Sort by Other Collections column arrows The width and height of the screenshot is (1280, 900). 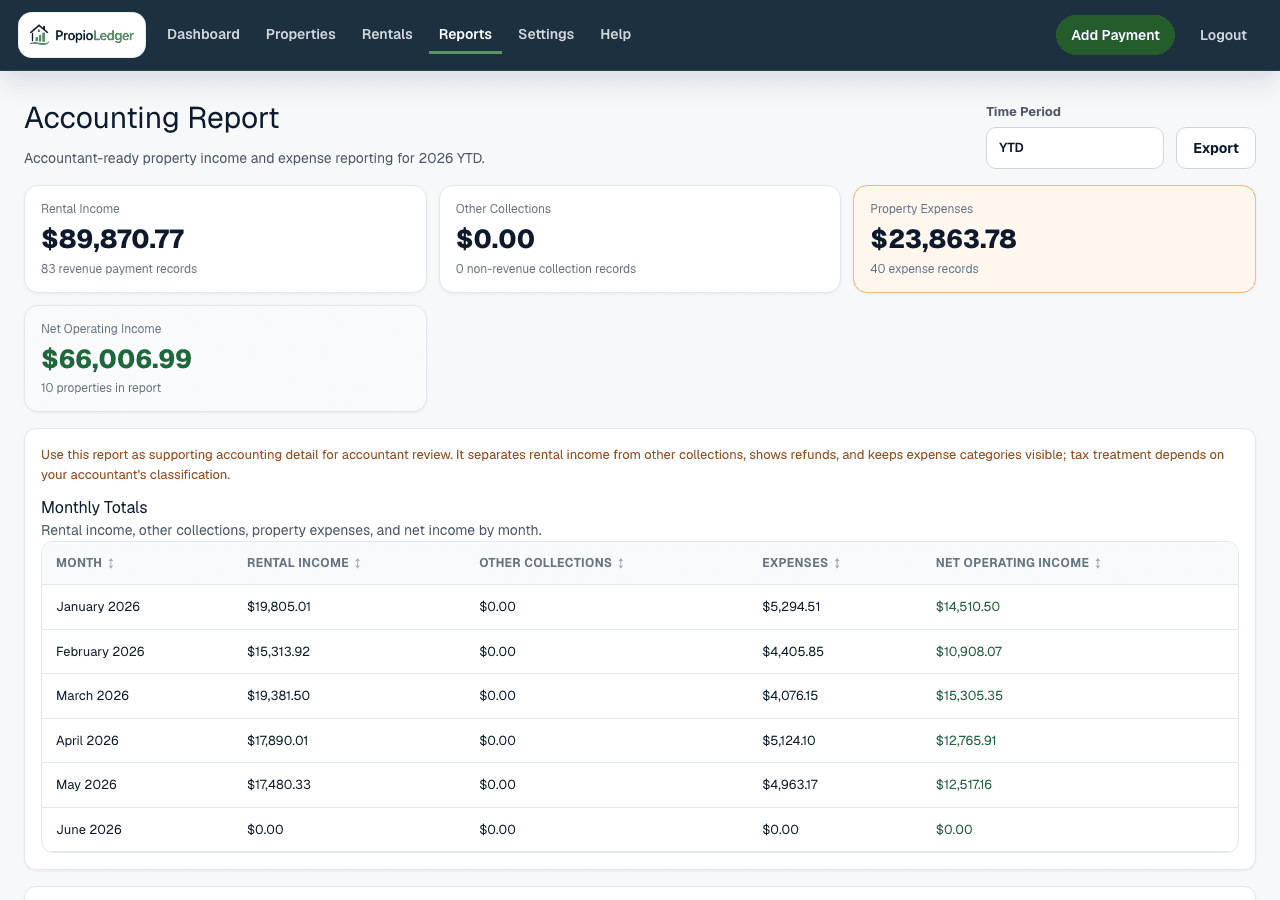point(621,564)
